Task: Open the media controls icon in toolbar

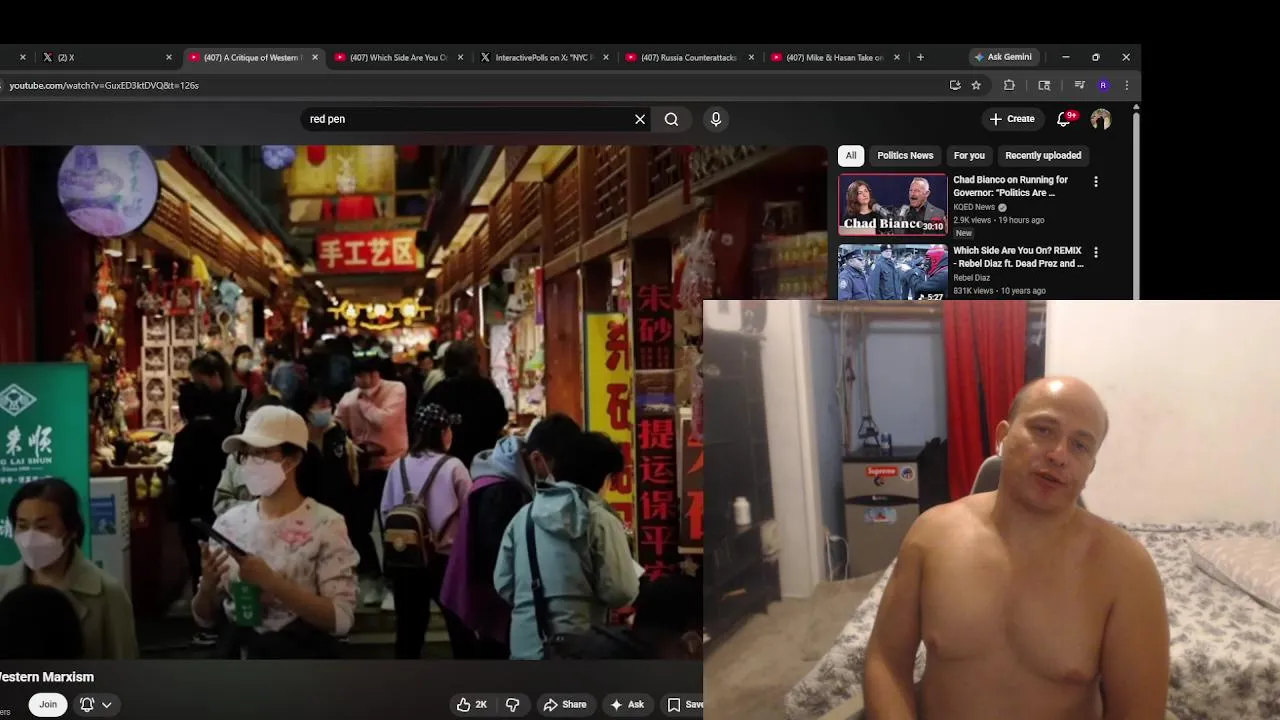Action: [x=1079, y=85]
